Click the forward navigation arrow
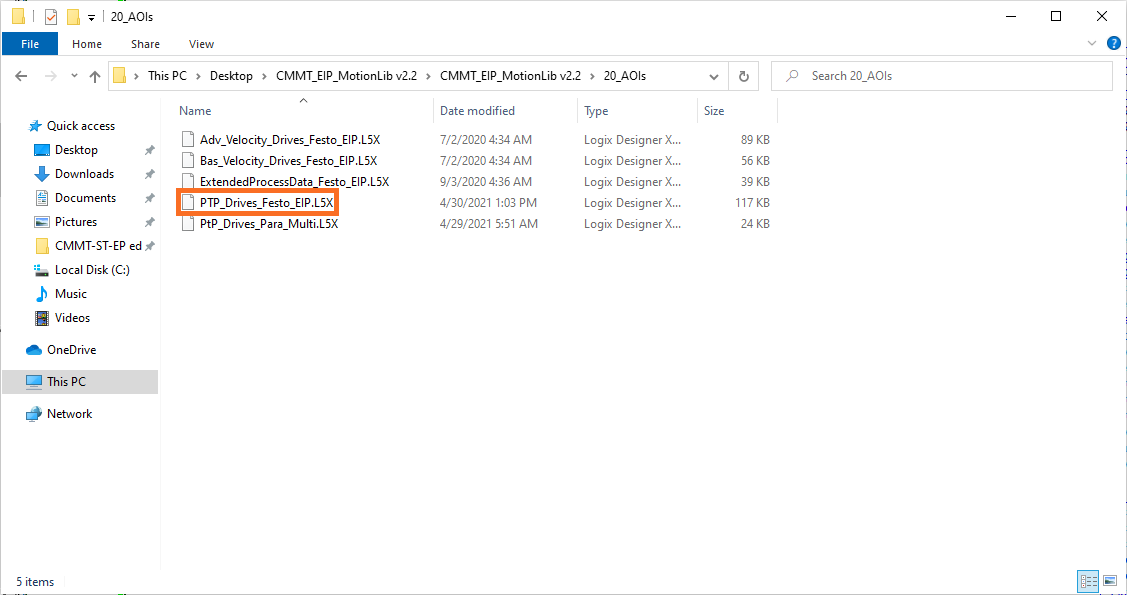 click(x=50, y=75)
